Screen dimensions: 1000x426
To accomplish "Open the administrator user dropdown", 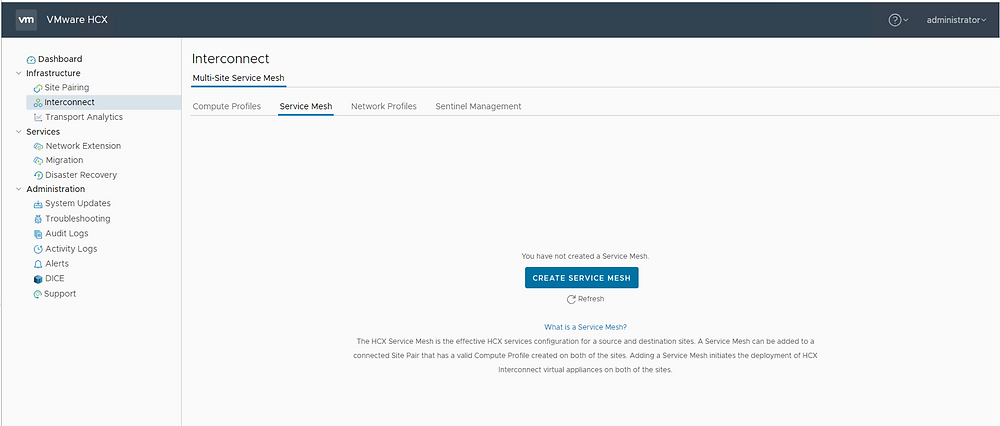I will click(956, 20).
